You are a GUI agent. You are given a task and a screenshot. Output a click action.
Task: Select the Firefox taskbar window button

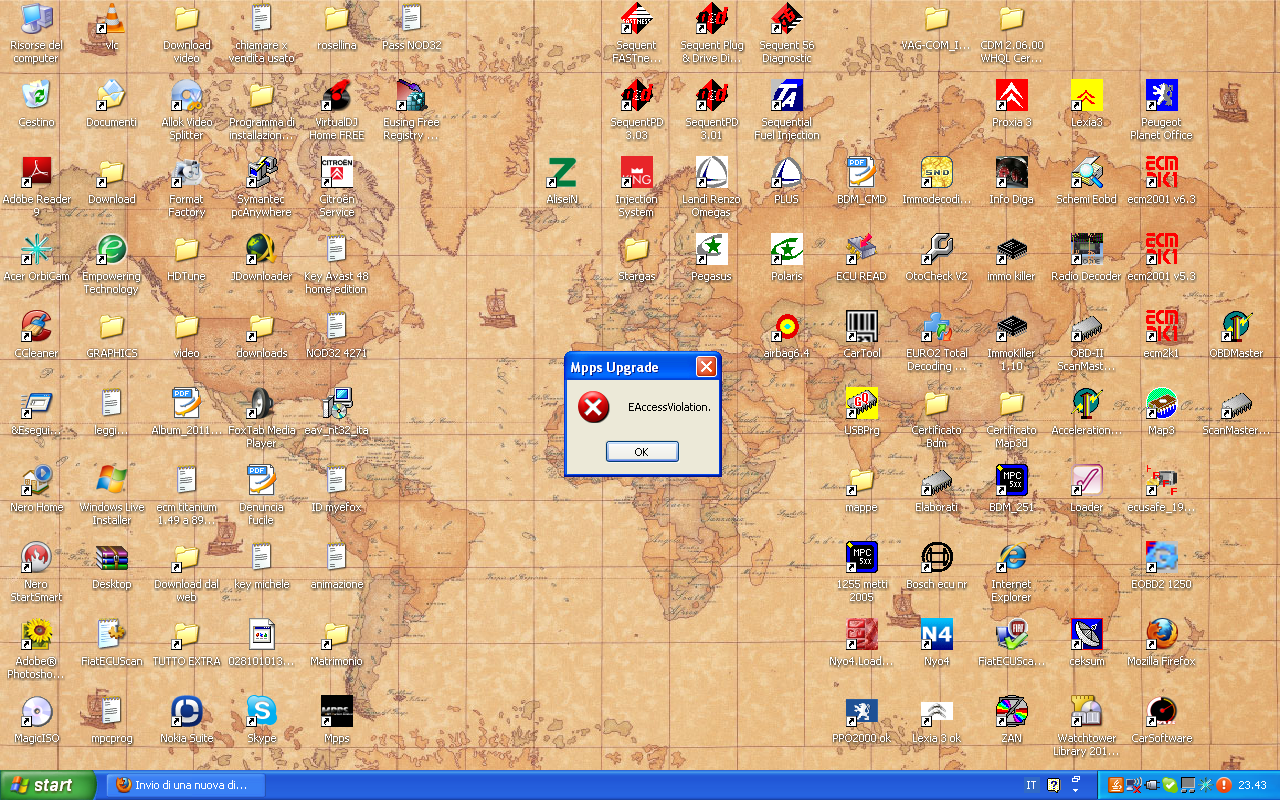pyautogui.click(x=185, y=785)
